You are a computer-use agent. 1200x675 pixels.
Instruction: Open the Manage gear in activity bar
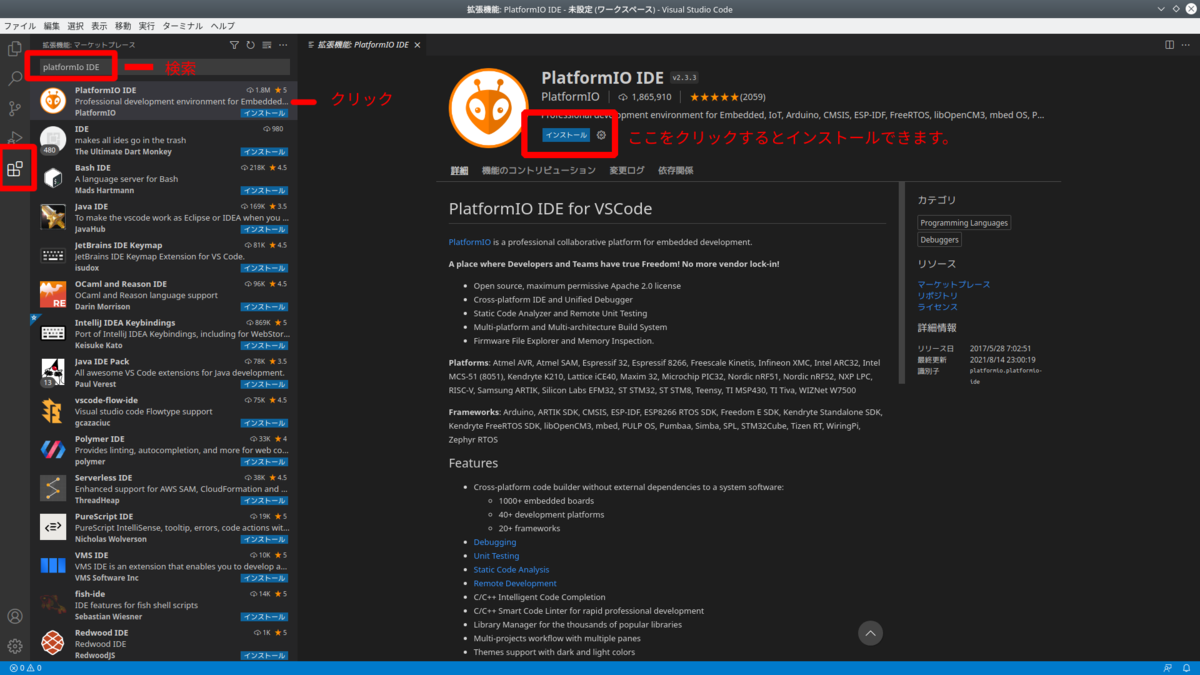pyautogui.click(x=15, y=647)
